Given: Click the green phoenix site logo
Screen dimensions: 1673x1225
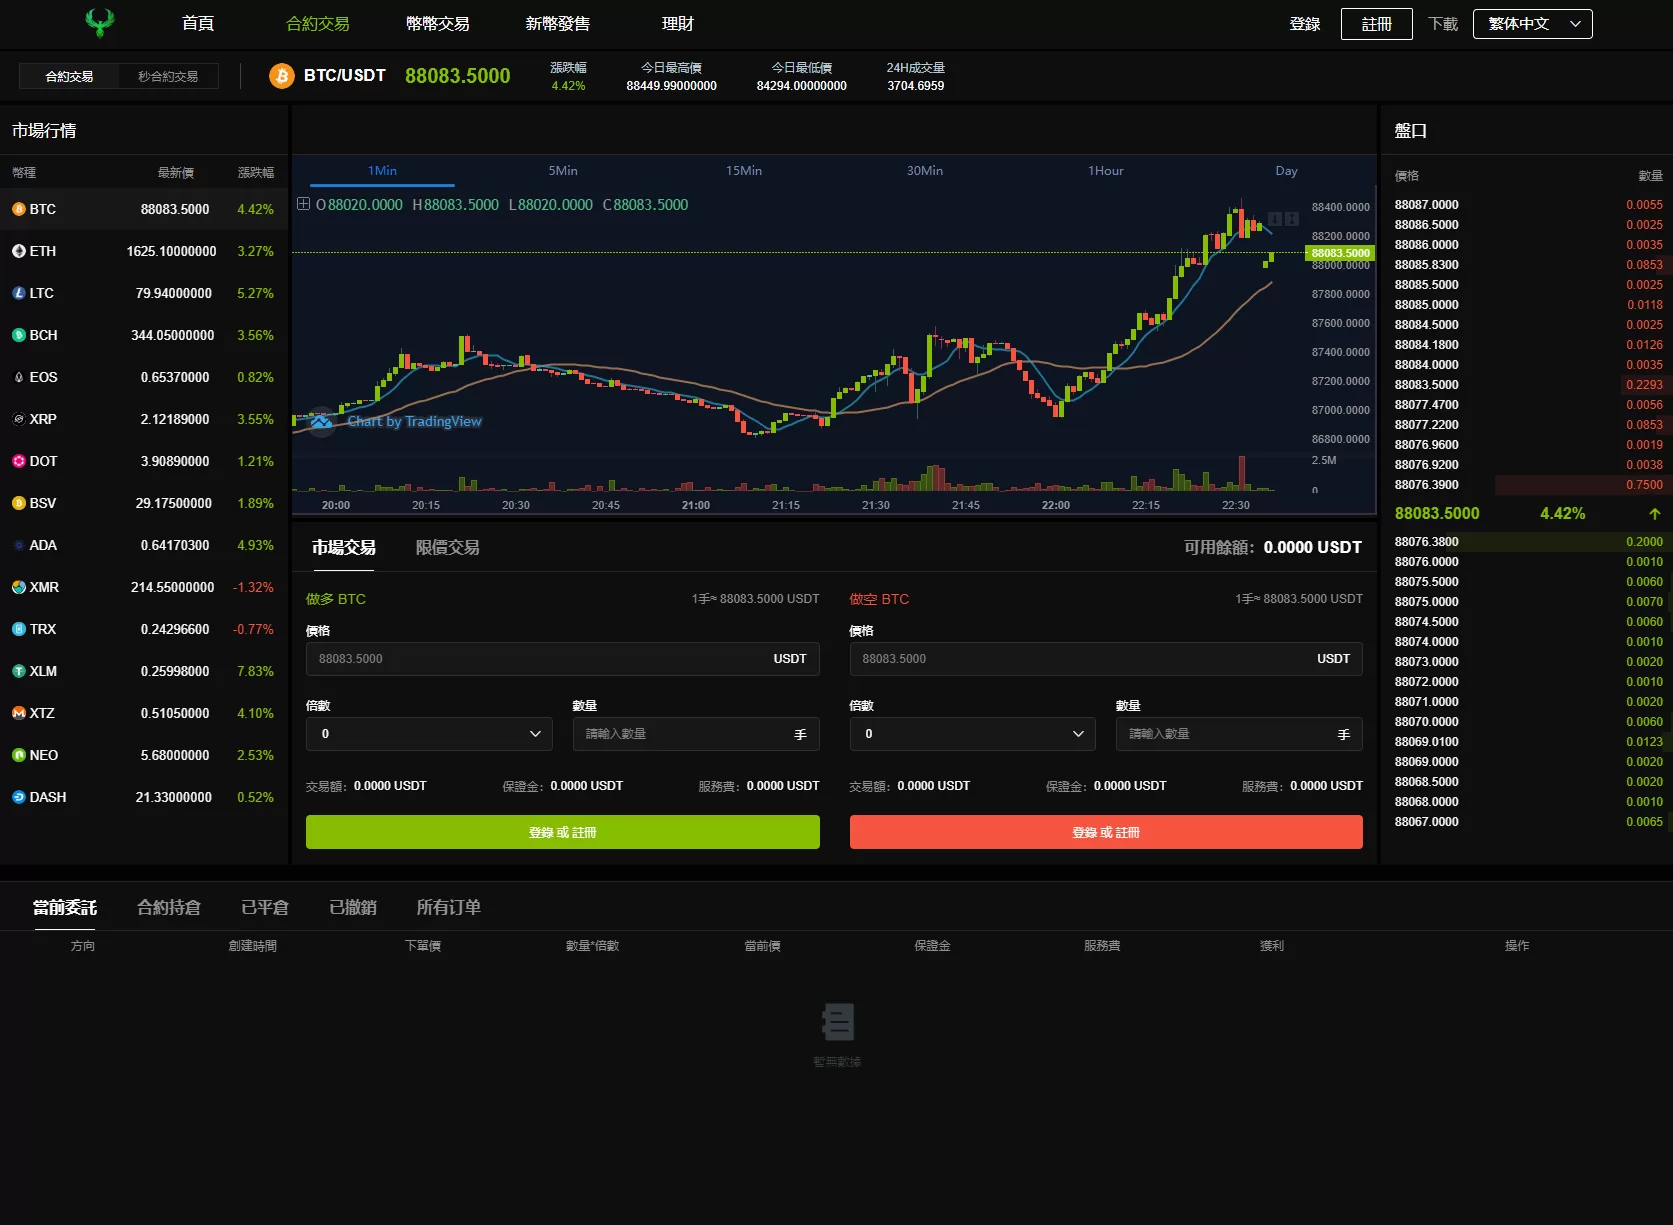Looking at the screenshot, I should [99, 23].
